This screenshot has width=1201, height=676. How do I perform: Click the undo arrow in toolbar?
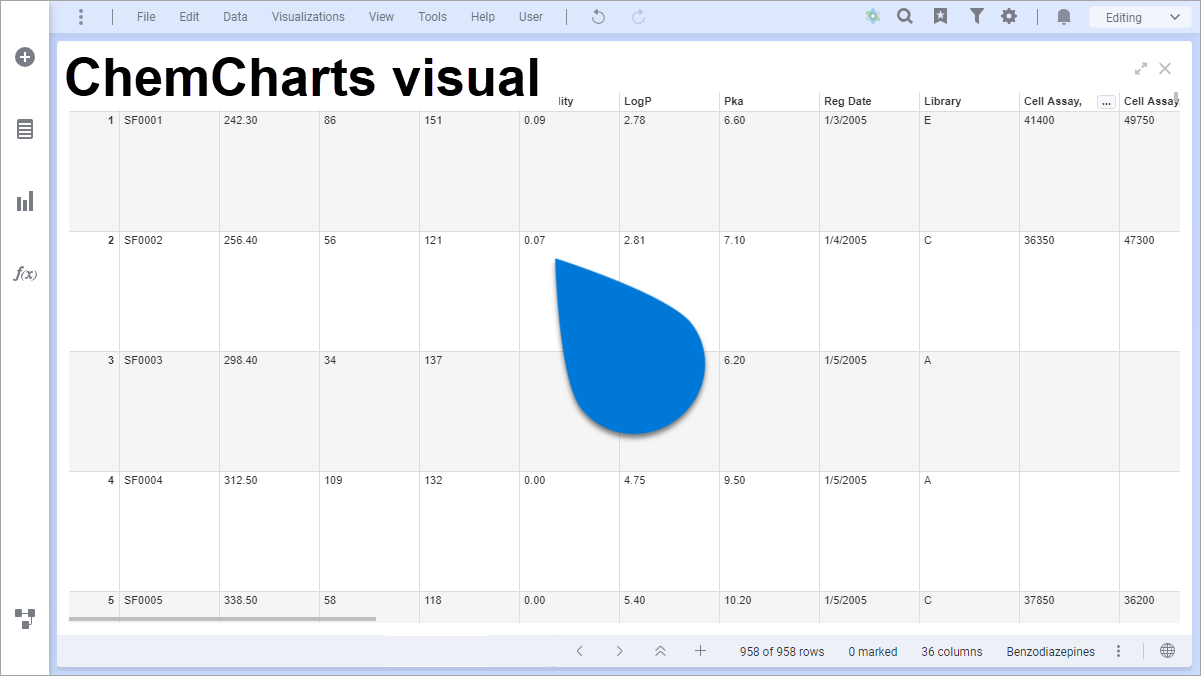597,16
